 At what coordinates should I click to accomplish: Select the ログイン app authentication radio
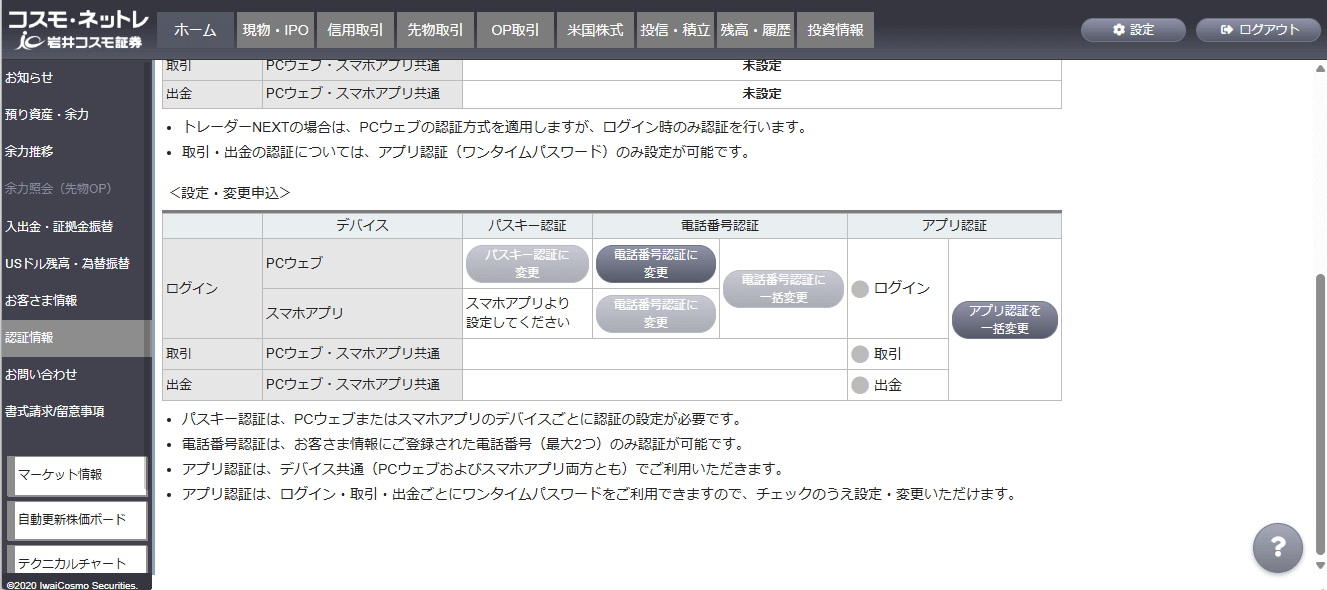pyautogui.click(x=860, y=289)
